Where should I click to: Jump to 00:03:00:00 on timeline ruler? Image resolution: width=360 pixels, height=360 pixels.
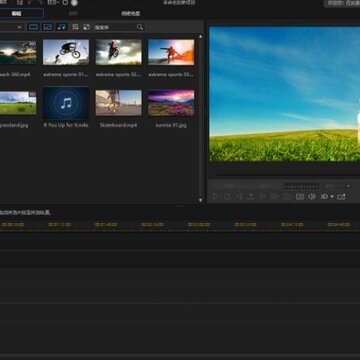(x=199, y=225)
